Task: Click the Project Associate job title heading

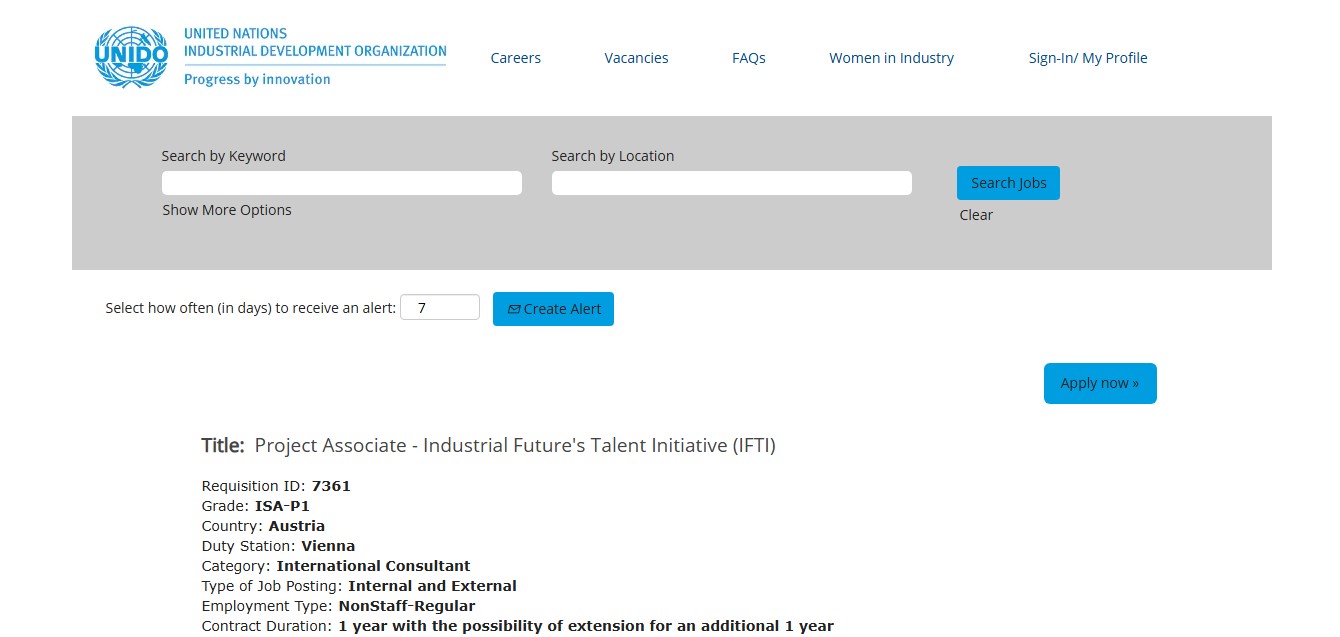Action: [514, 446]
